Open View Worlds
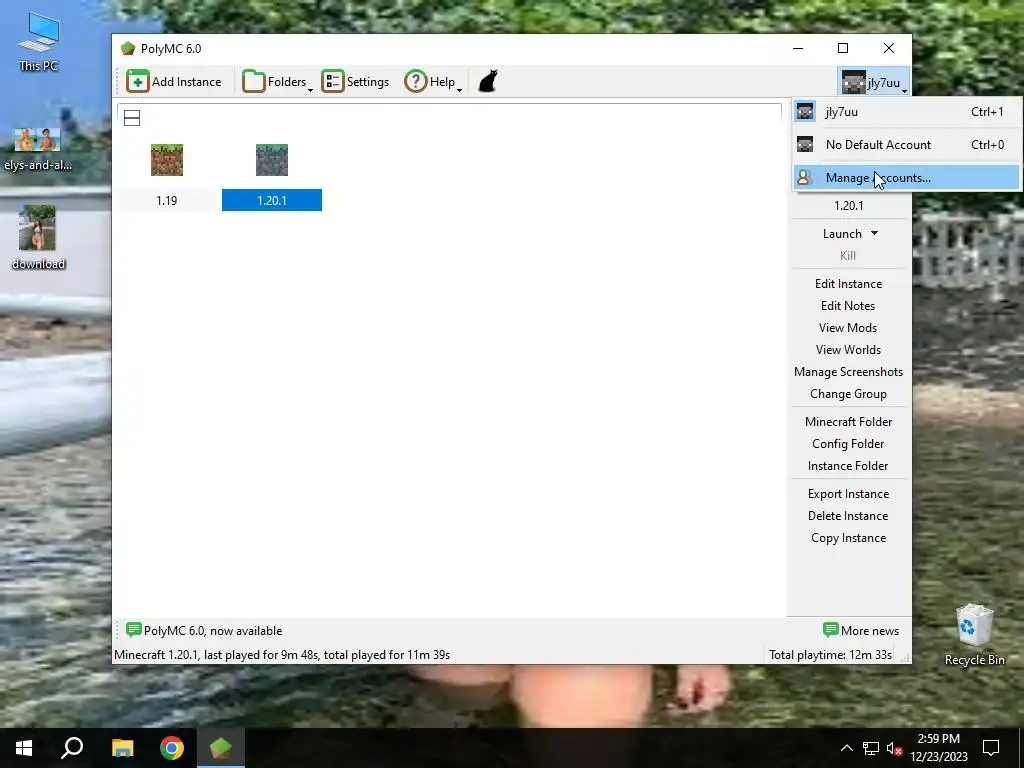The width and height of the screenshot is (1024, 768). coord(848,350)
